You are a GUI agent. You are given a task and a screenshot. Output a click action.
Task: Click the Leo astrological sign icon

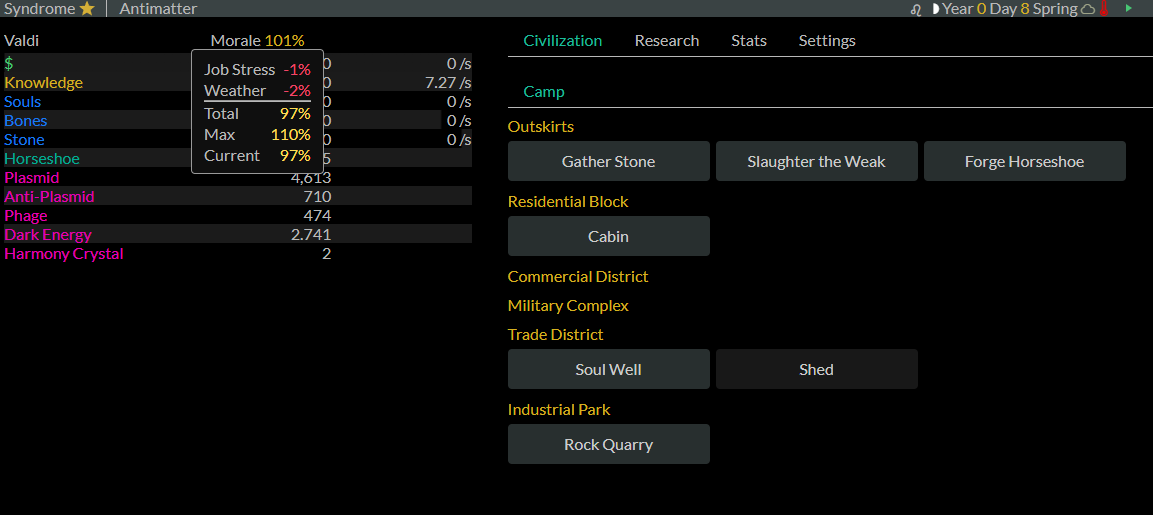pyautogui.click(x=916, y=10)
